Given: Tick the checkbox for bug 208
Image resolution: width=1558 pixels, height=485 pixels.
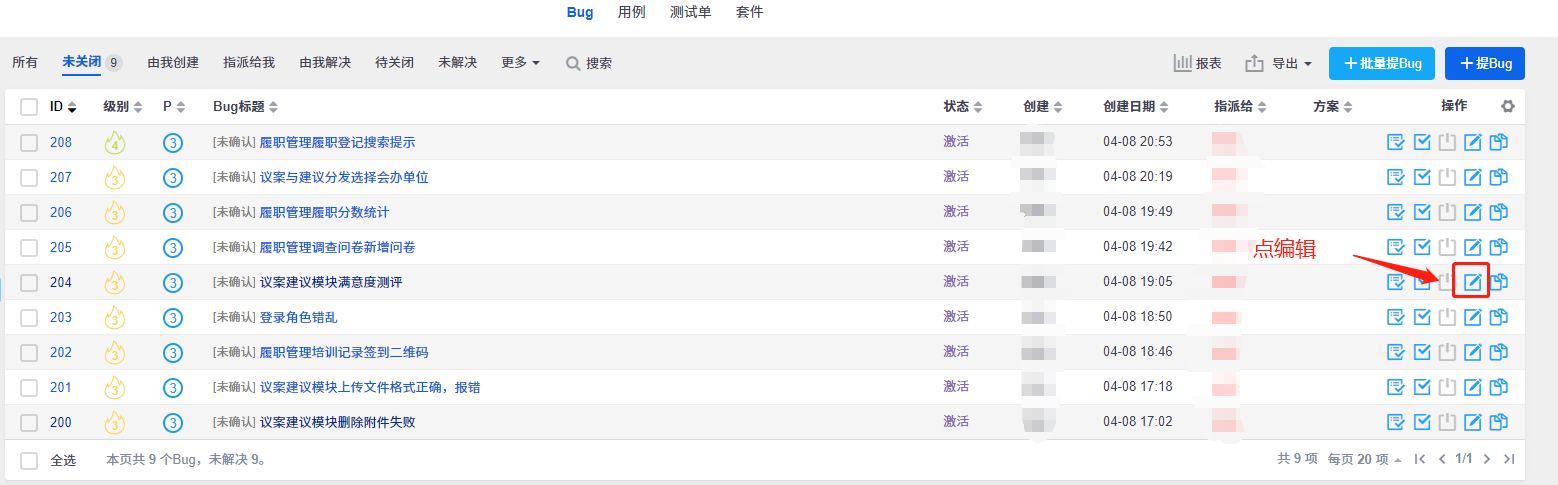Looking at the screenshot, I should 29,142.
